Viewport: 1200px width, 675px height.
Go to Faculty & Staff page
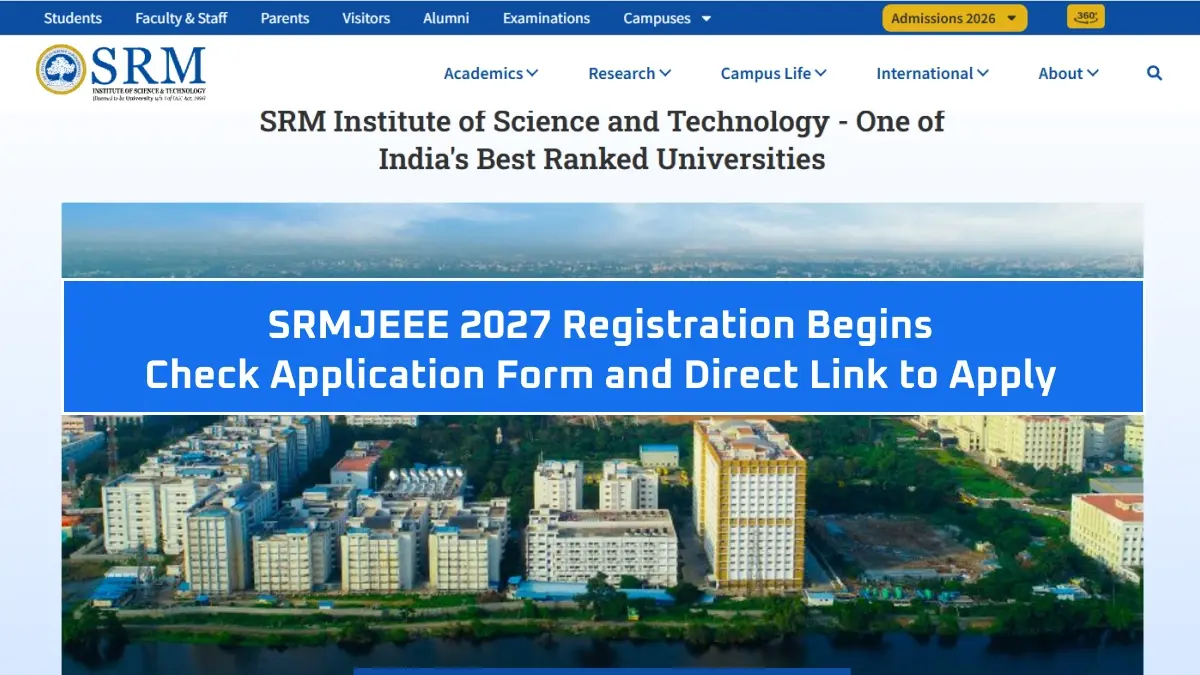click(x=181, y=18)
